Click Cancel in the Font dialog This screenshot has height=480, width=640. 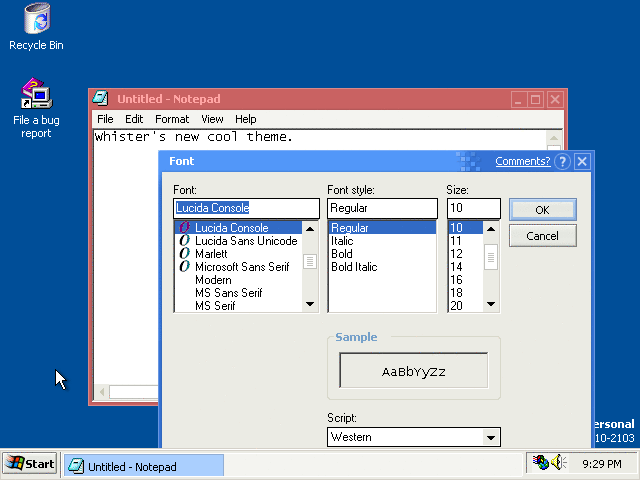pyautogui.click(x=542, y=236)
